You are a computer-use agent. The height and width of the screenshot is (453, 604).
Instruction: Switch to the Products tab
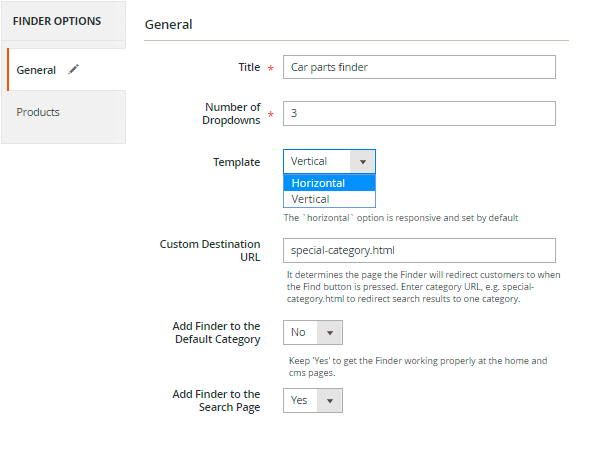point(38,112)
